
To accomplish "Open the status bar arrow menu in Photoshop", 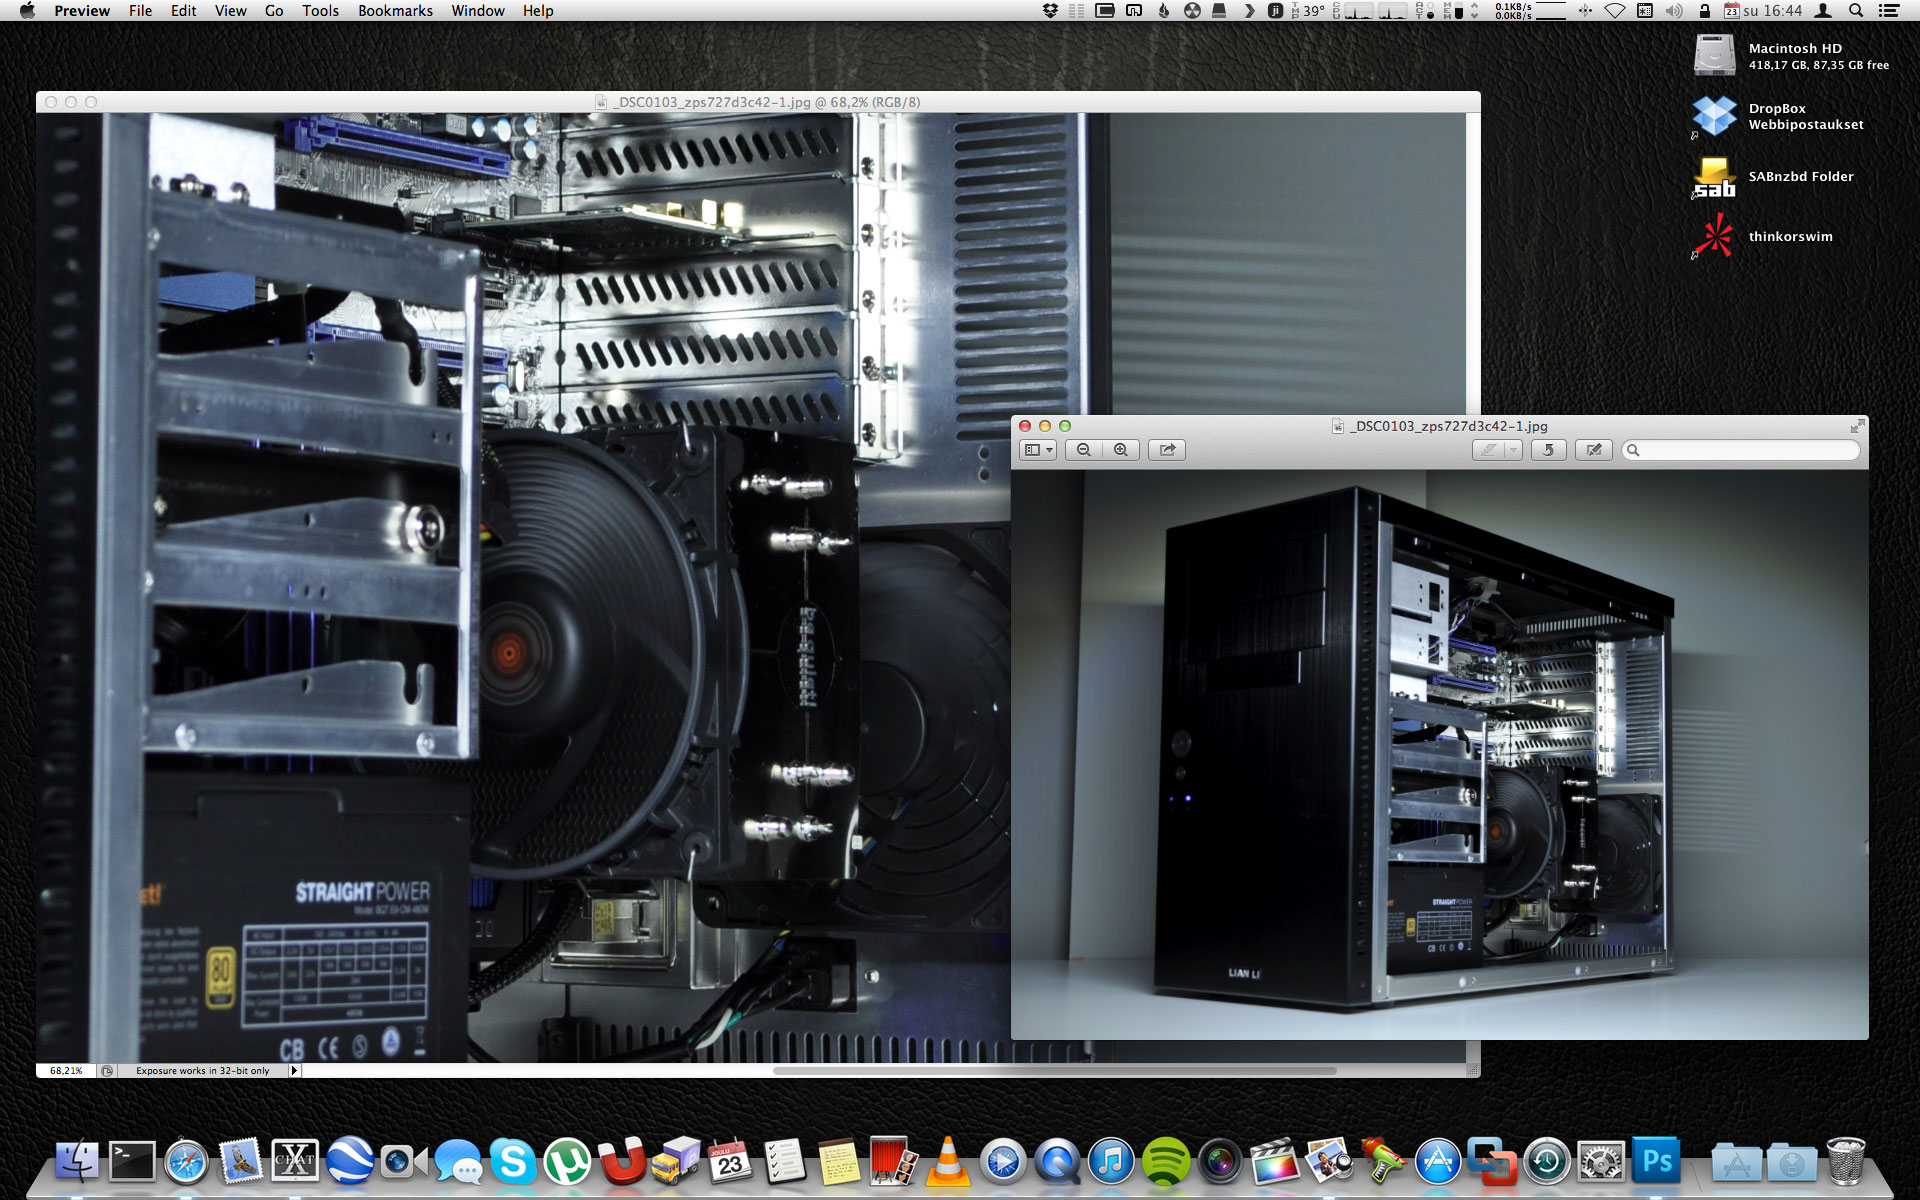I will pyautogui.click(x=294, y=1070).
